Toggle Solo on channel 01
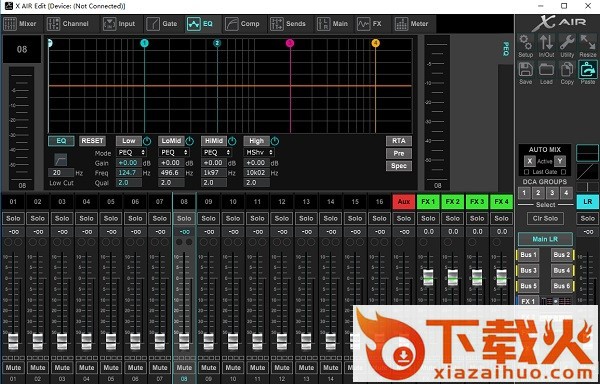The width and height of the screenshot is (600, 384). point(13,218)
